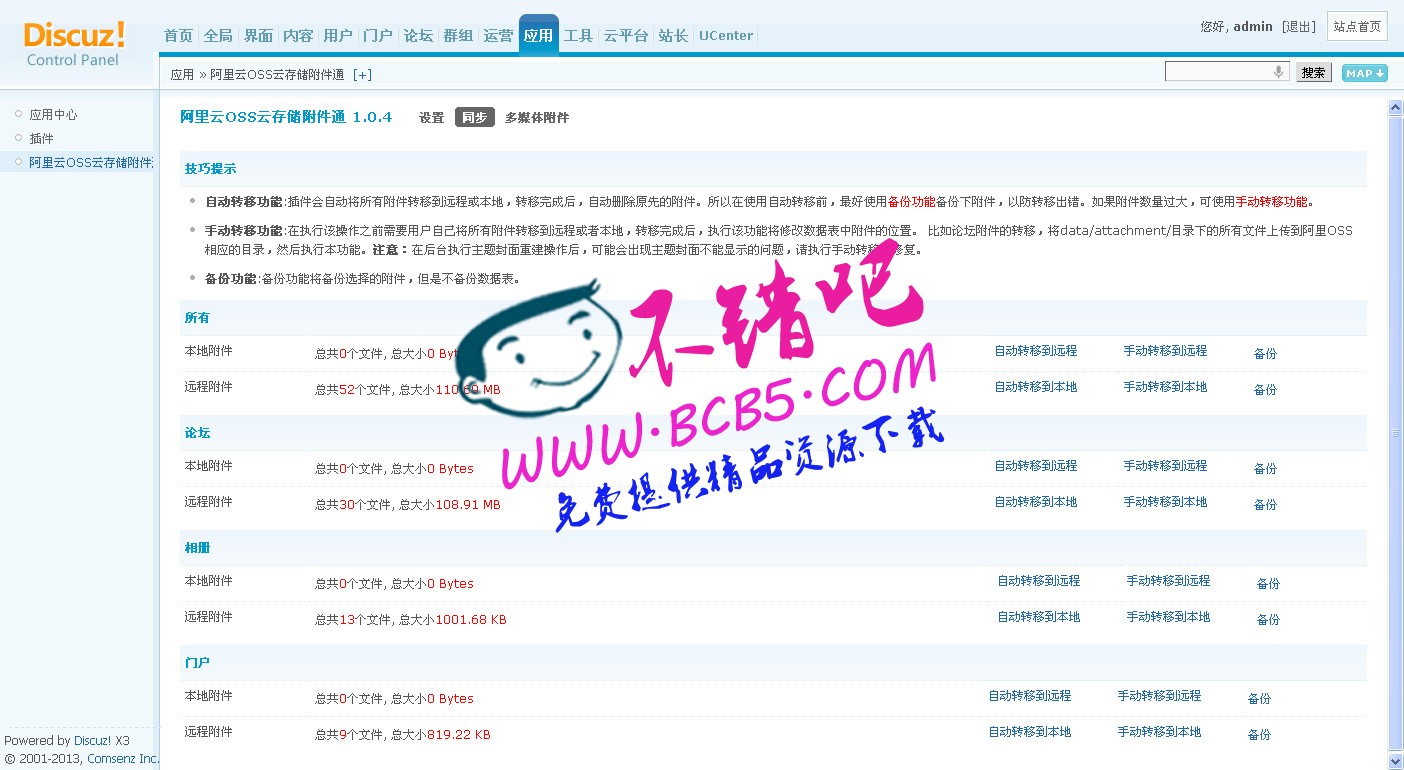Click the 技巧提示 section header

210,169
